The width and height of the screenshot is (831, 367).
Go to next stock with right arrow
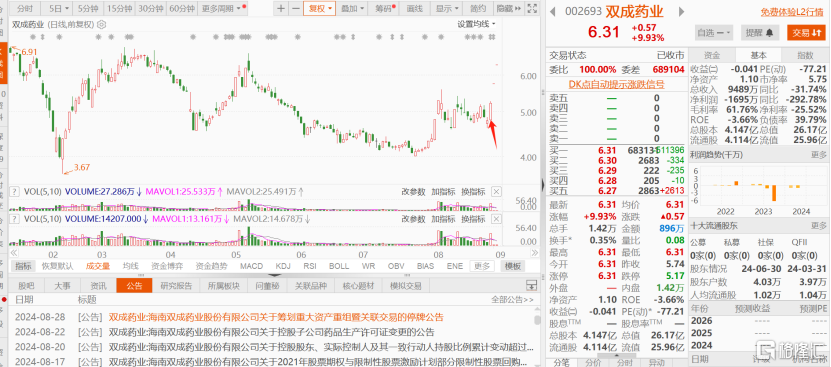(x=682, y=12)
